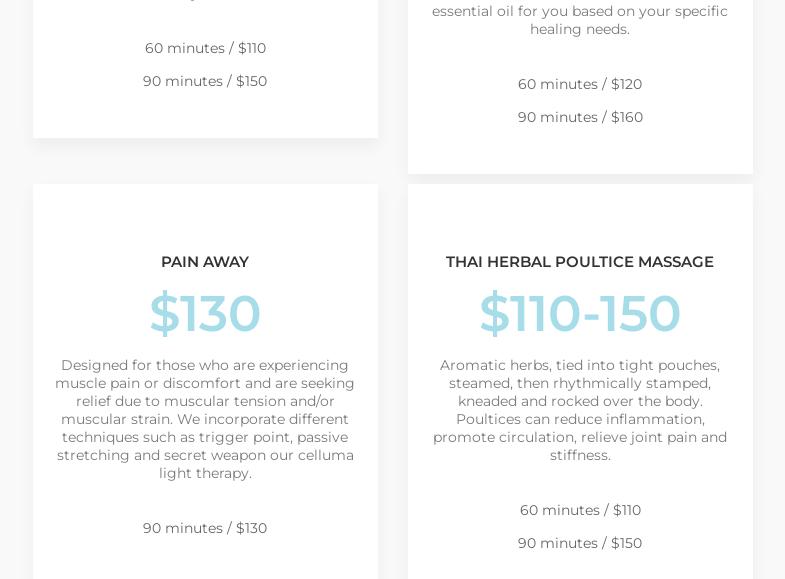Click top-left card's 90 minutes / $150 line

(x=205, y=81)
